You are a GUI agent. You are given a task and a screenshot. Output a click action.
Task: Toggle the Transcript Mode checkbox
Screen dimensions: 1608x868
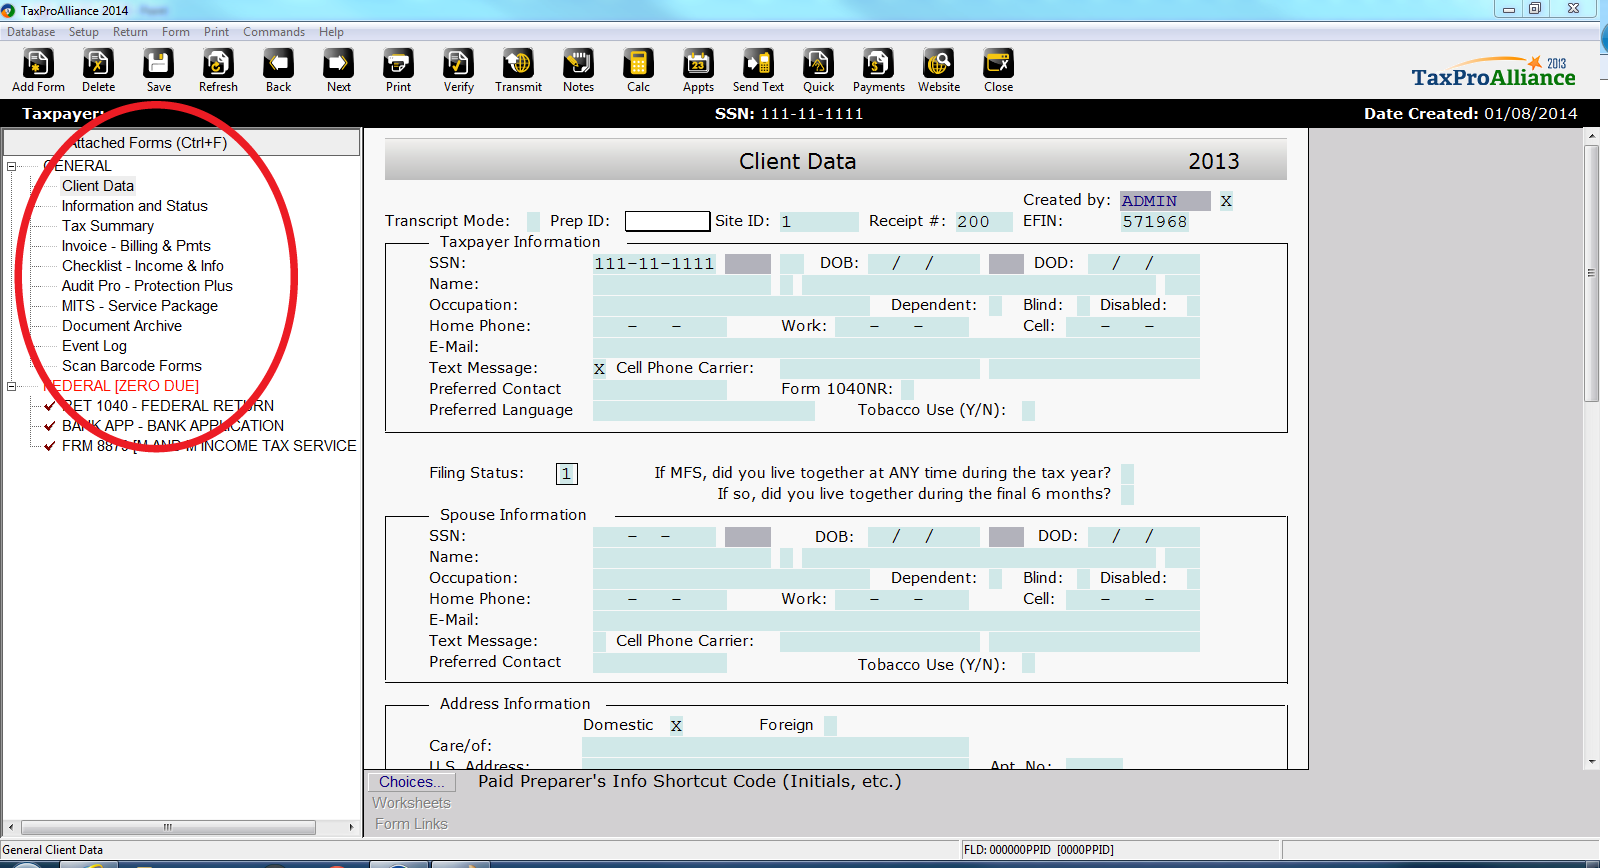[533, 221]
